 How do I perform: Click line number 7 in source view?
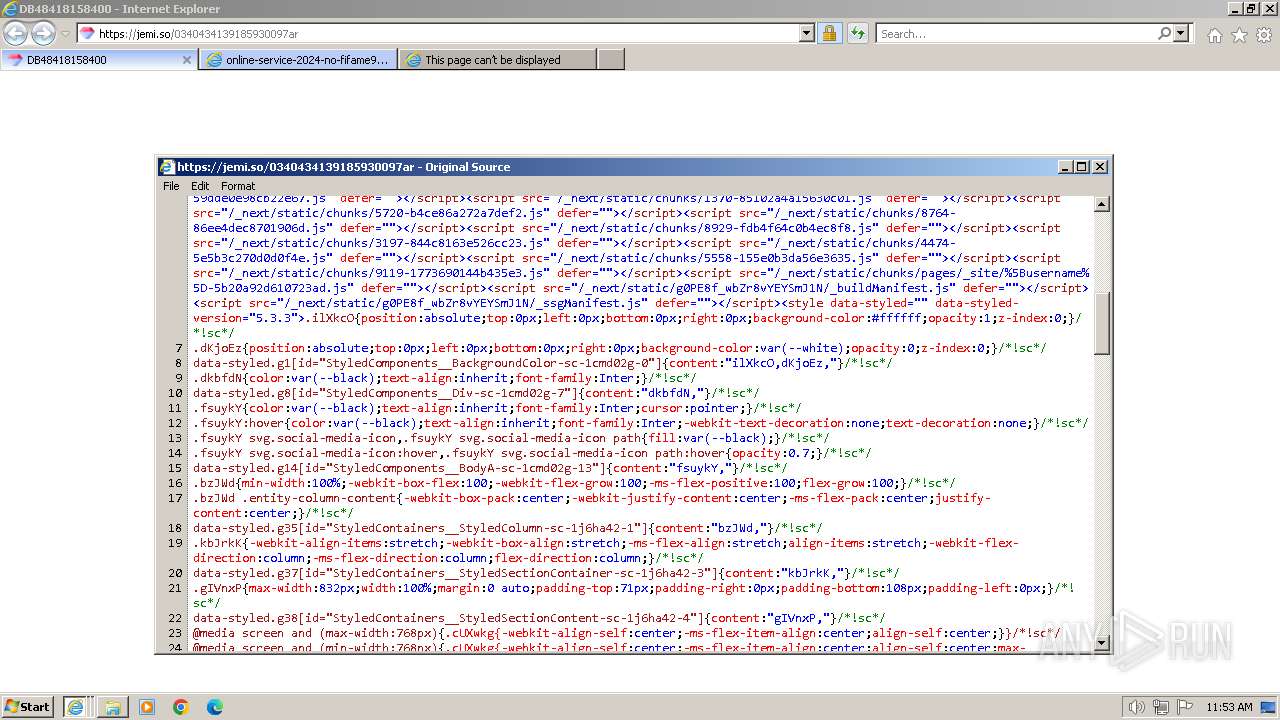coord(179,348)
